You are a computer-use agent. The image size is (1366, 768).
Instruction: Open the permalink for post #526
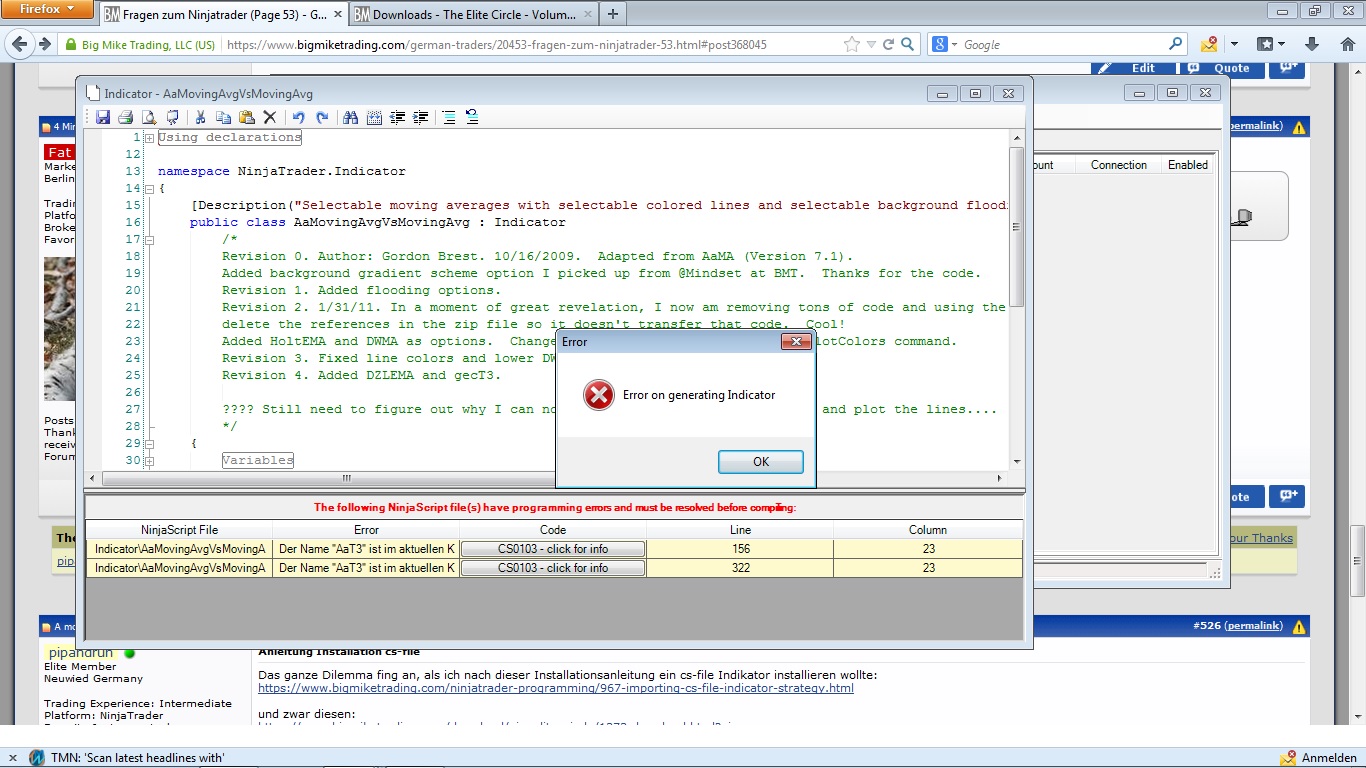click(1253, 626)
